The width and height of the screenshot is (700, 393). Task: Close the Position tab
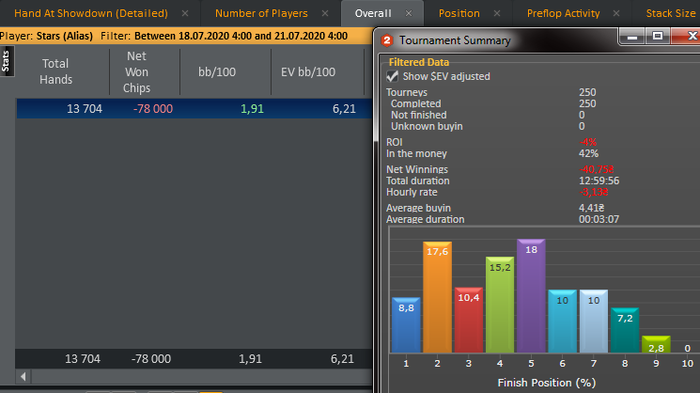497,13
